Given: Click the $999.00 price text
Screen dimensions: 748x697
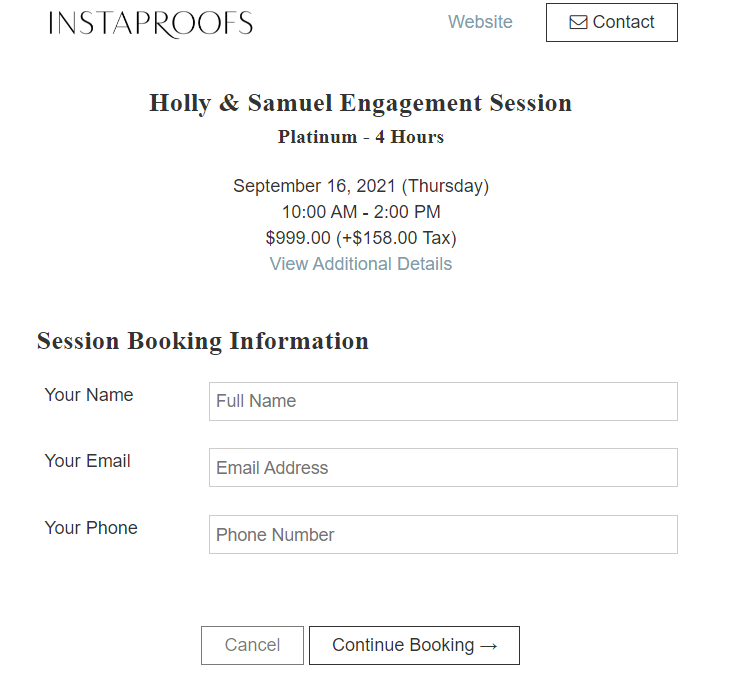Looking at the screenshot, I should 298,238.
